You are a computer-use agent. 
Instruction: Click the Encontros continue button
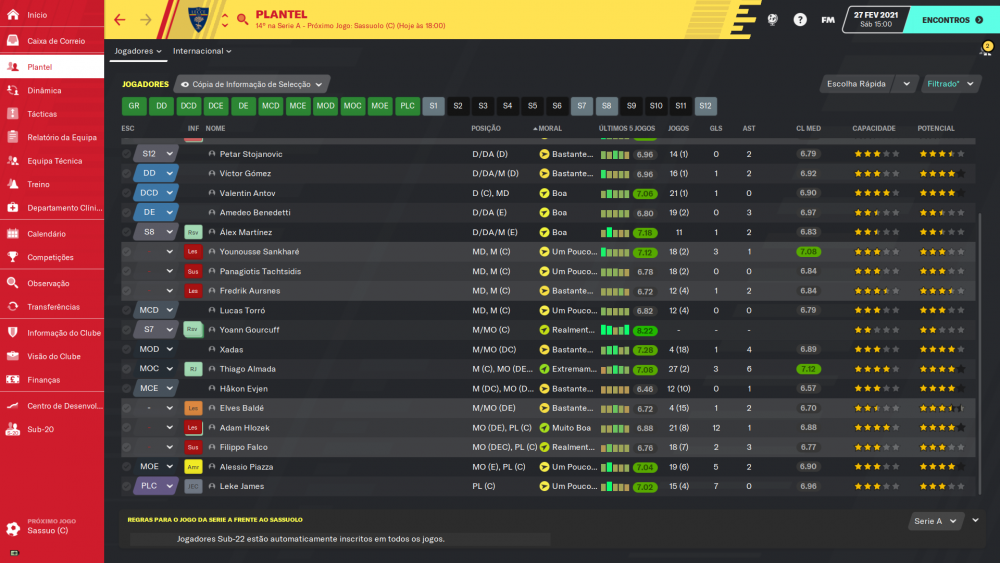click(953, 20)
